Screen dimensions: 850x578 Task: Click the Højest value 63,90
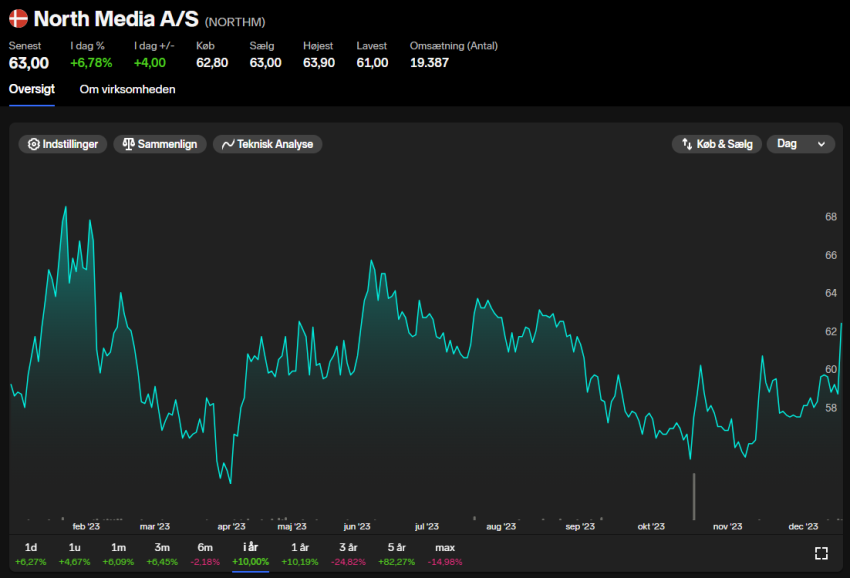coord(319,63)
